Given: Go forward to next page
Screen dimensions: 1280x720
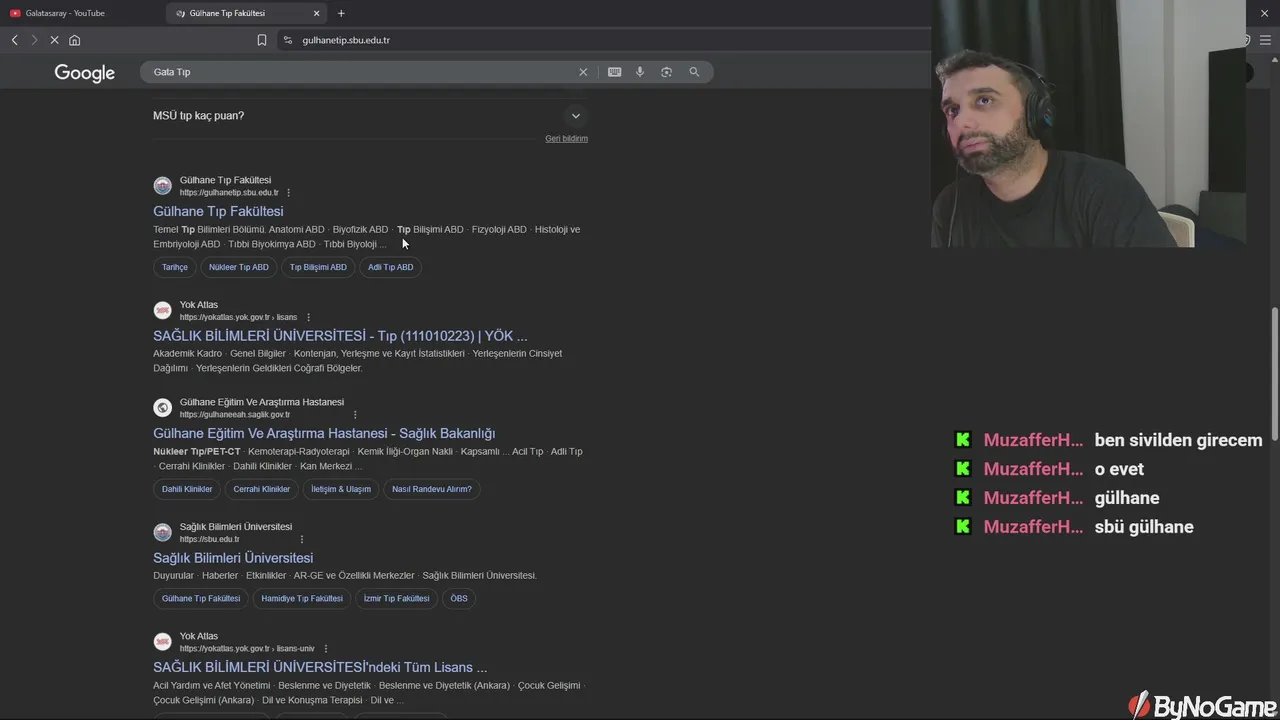Looking at the screenshot, I should coord(34,40).
